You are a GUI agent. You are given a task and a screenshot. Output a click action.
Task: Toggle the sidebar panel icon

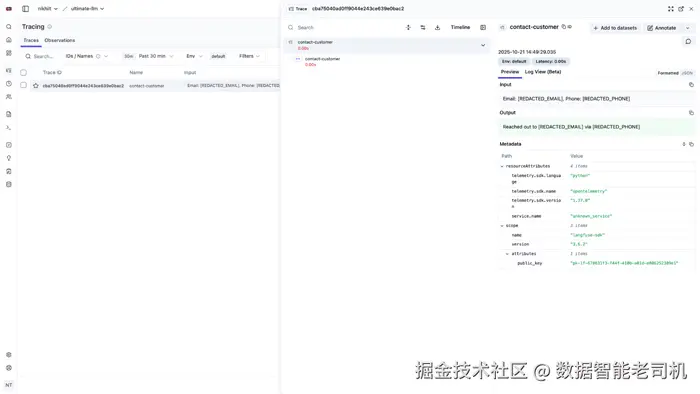tap(25, 8)
